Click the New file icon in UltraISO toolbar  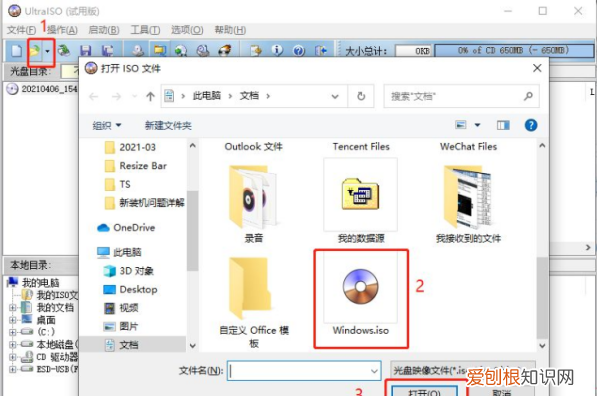(16, 50)
